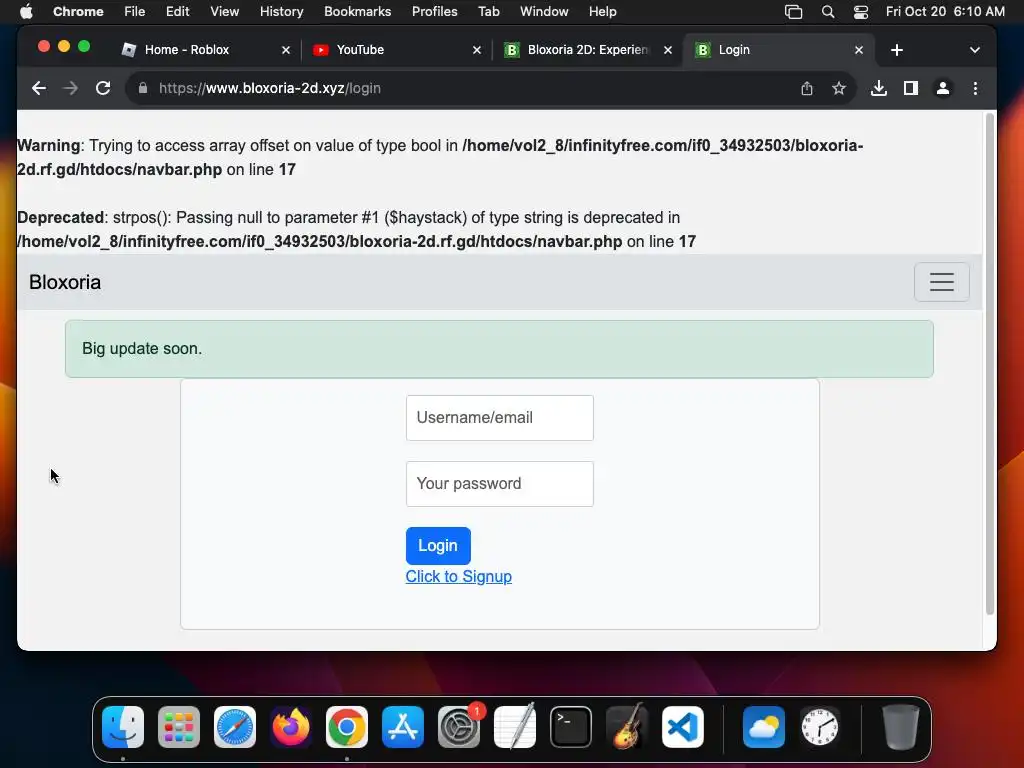
Task: Open the three-dot Chrome menu
Action: coord(975,88)
